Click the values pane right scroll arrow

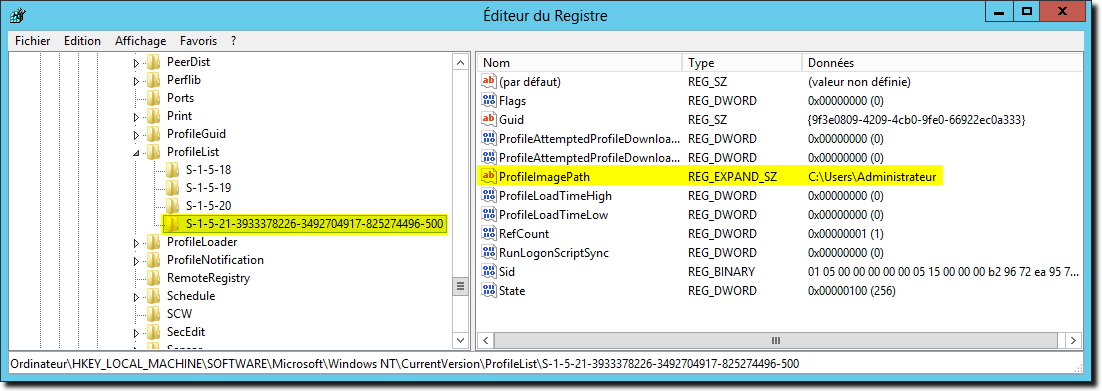(1074, 340)
